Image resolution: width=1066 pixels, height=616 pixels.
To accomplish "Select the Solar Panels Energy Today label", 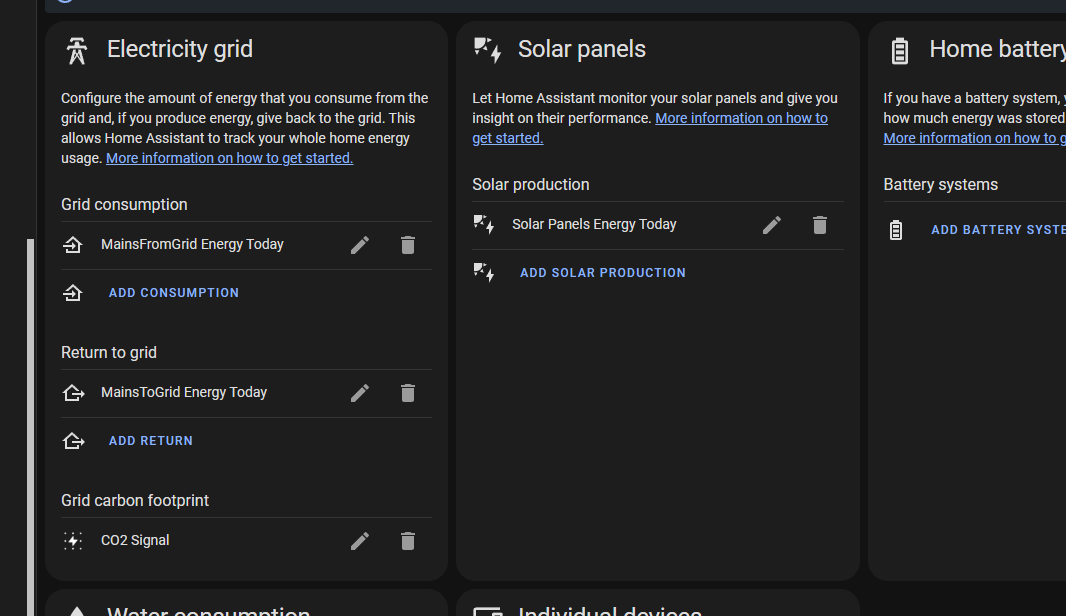I will click(x=594, y=225).
